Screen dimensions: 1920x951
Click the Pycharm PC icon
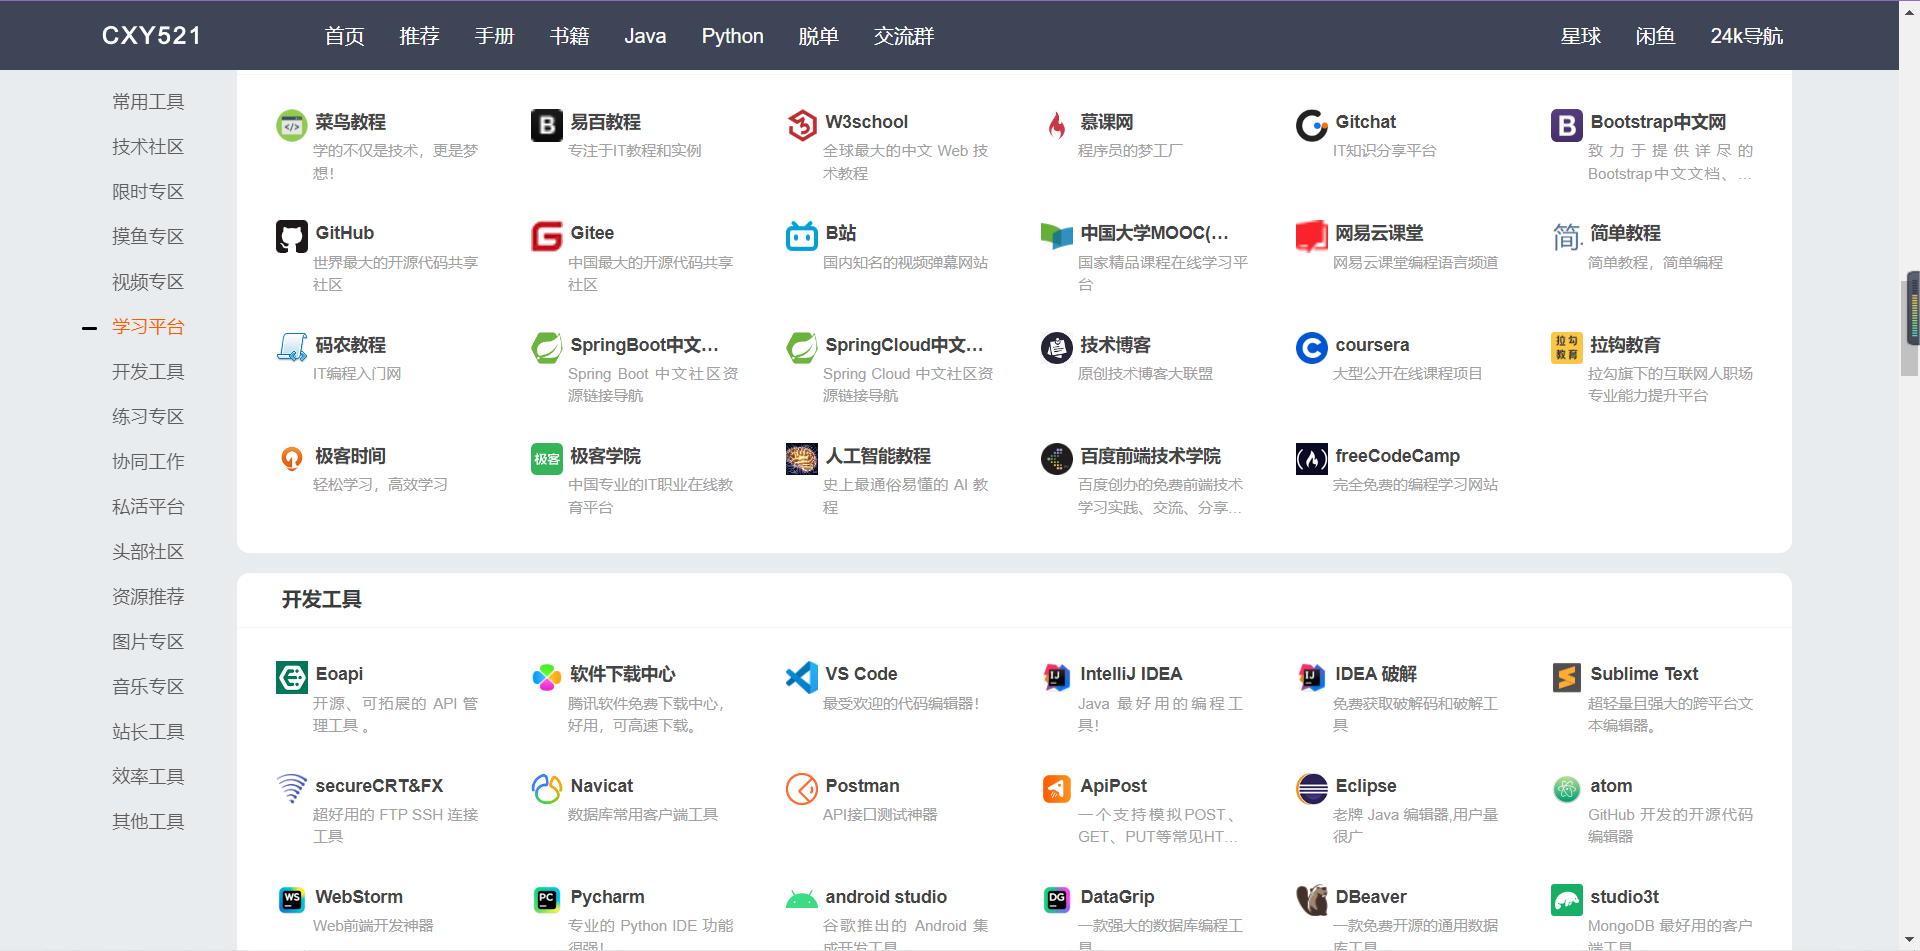pos(547,900)
